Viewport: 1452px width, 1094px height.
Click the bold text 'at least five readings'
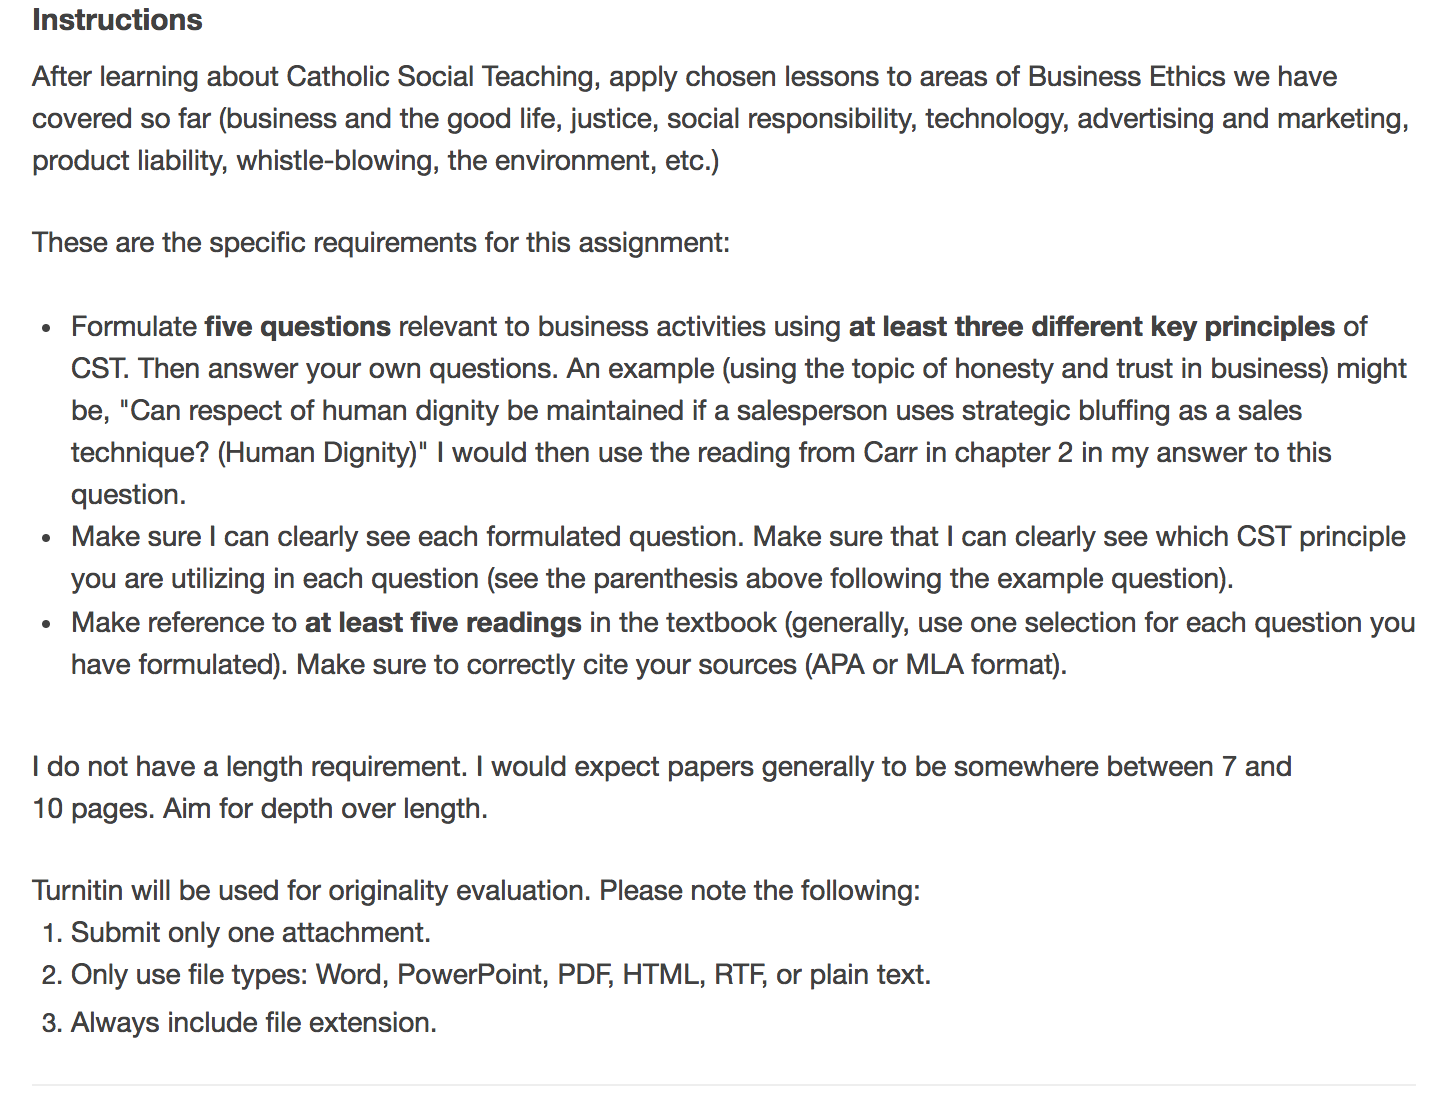click(442, 623)
